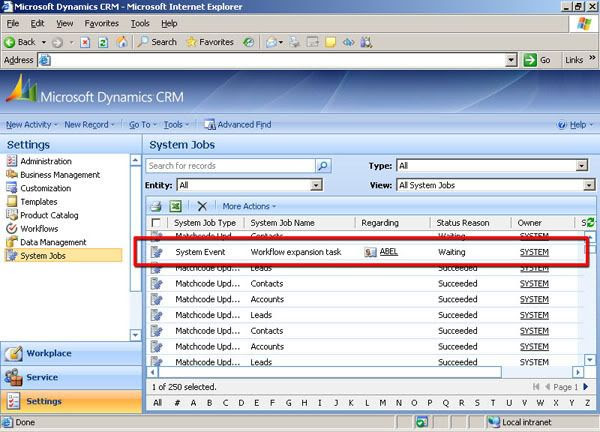Screen dimensions: 600x432
Task: Toggle the select-all checkbox in grid header
Action: 156,223
